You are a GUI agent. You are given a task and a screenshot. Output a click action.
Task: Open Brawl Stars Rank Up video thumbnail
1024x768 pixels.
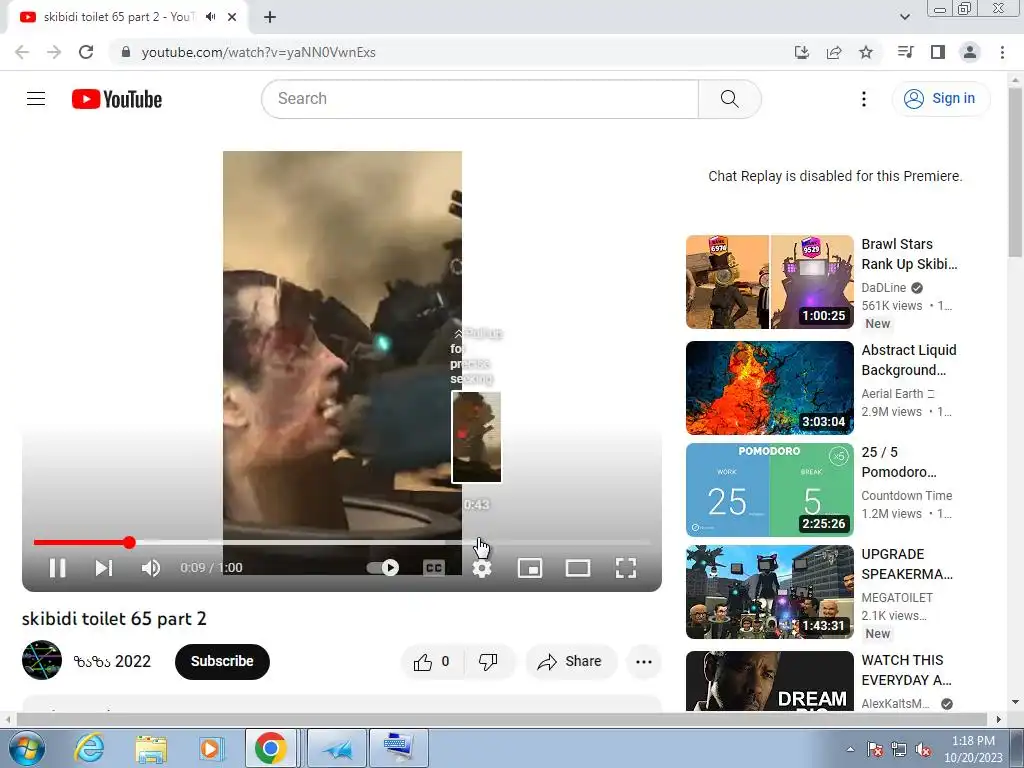pos(770,282)
